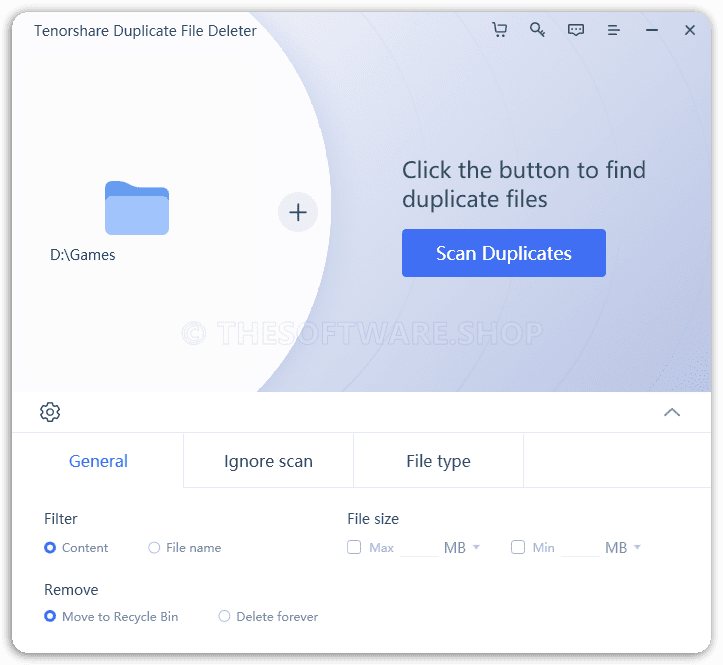The image size is (723, 665).
Task: Switch to the General tab
Action: click(x=98, y=461)
